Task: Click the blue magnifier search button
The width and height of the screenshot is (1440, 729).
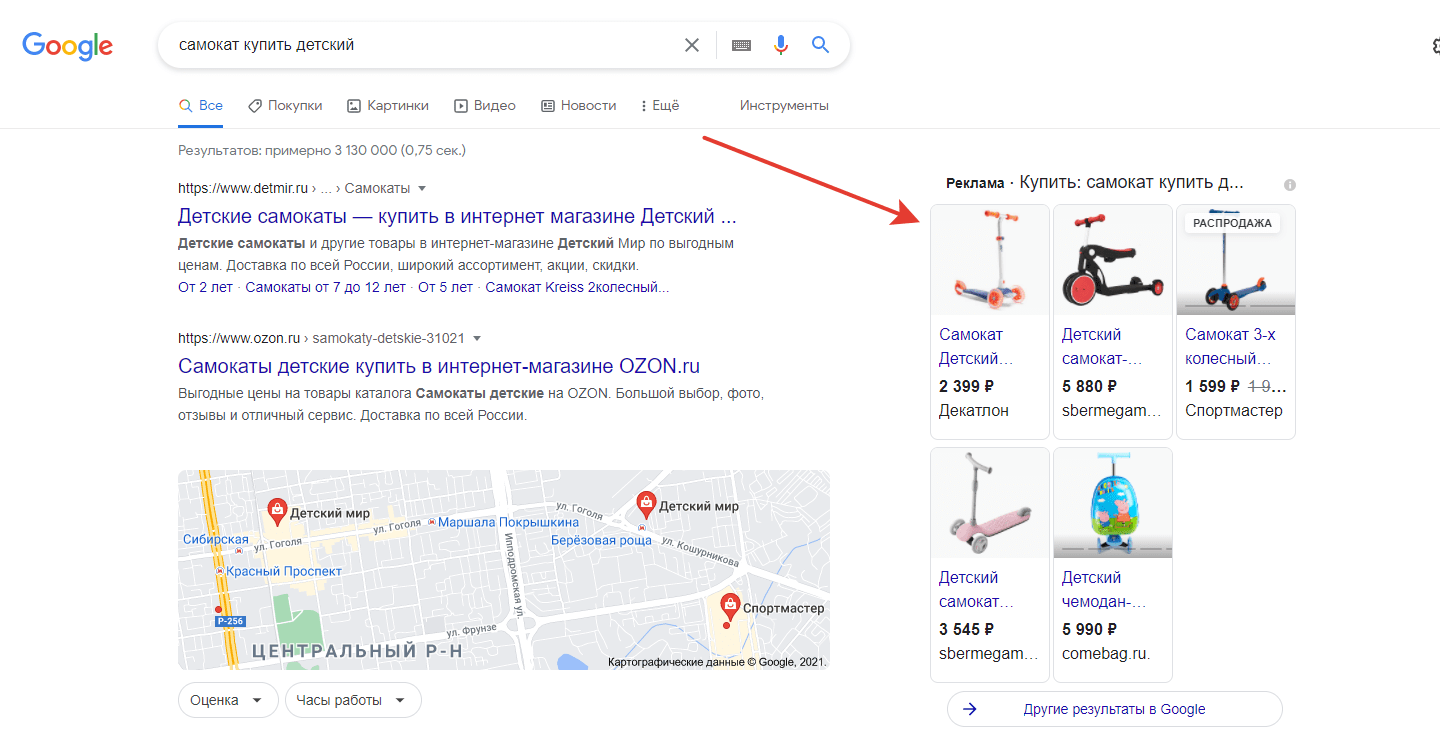Action: [820, 45]
